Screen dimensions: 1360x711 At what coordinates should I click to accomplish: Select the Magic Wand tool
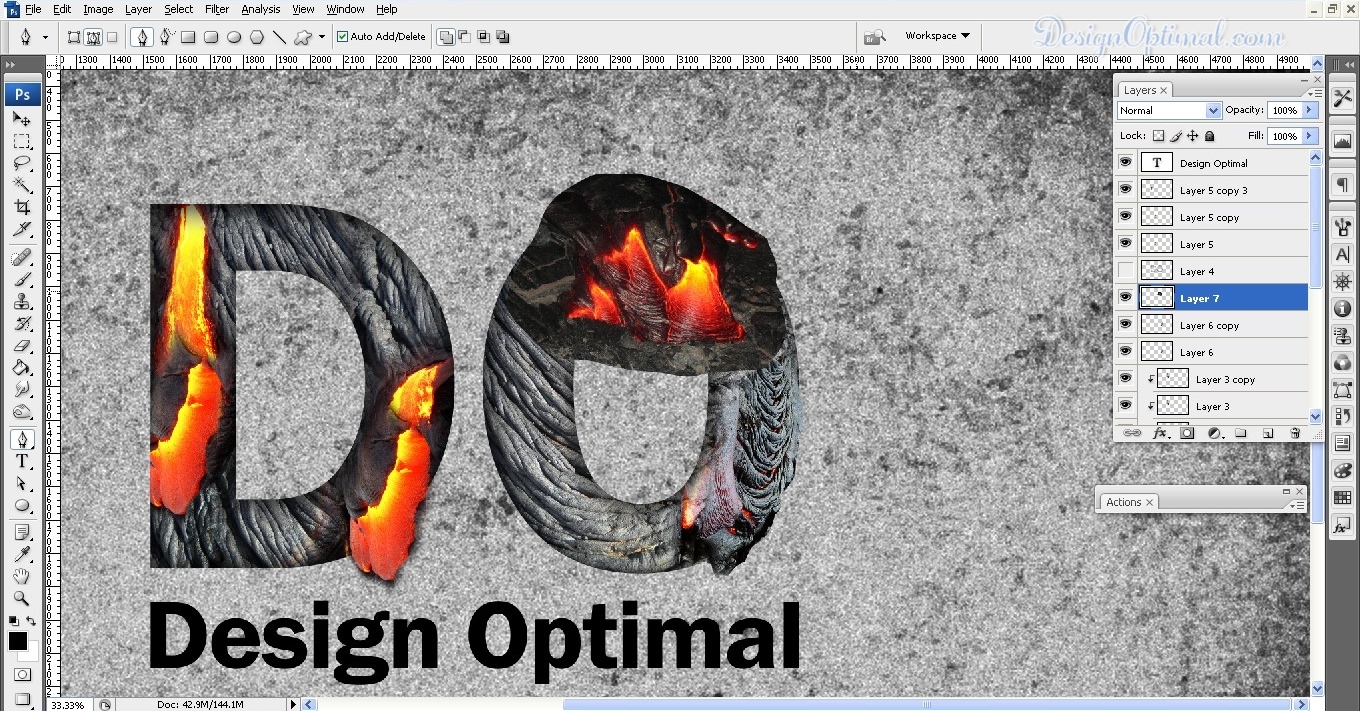coord(22,185)
